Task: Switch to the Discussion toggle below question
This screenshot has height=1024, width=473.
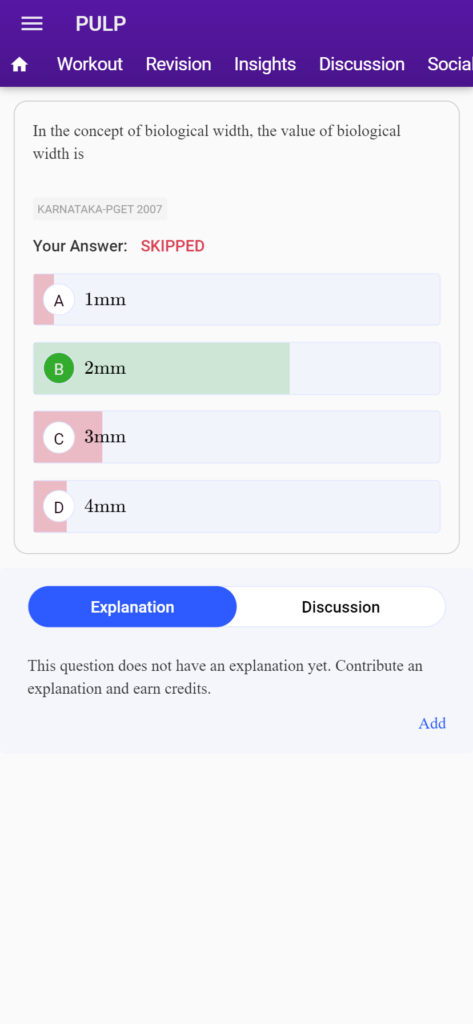Action: click(340, 607)
